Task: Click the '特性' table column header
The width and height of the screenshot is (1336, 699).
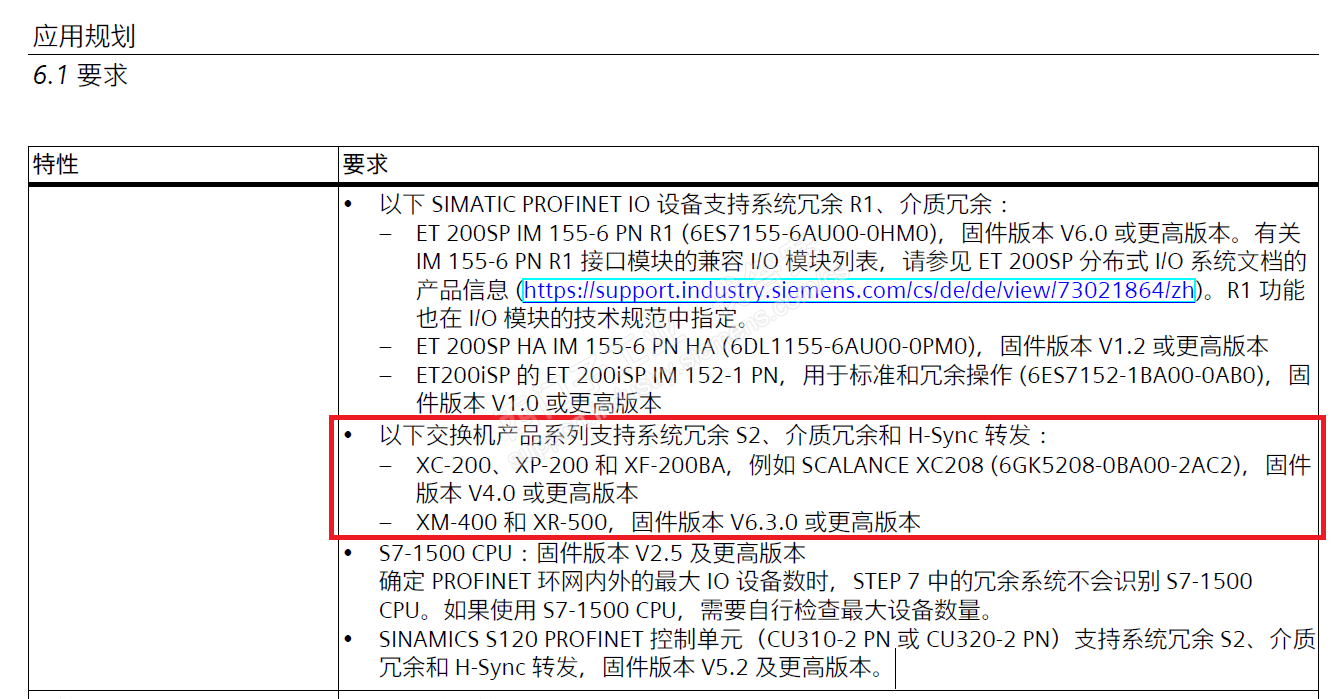Action: (x=56, y=164)
